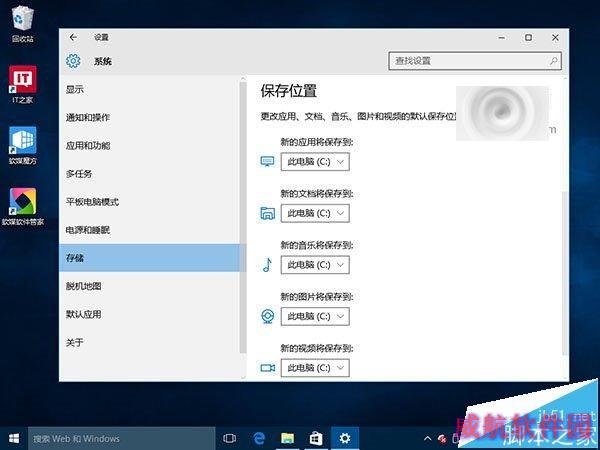
Task: Go to 多任务 settings
Action: 149,174
